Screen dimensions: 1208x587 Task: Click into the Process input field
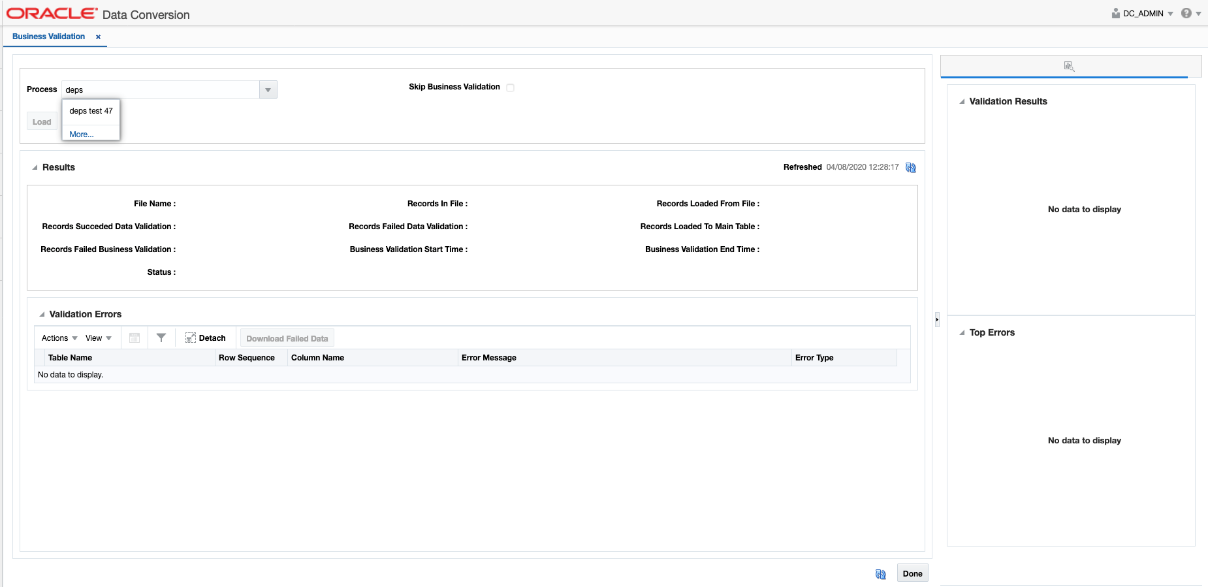click(160, 90)
